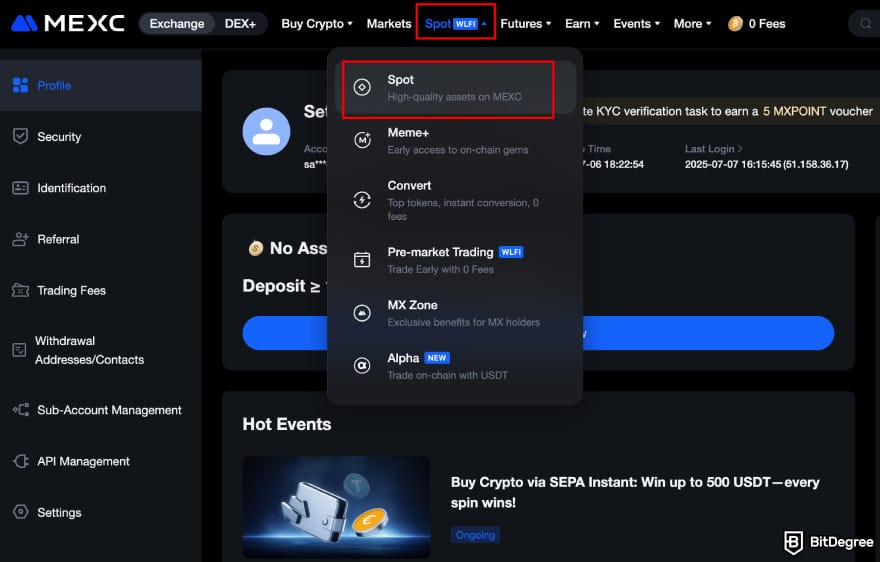This screenshot has height=562, width=880.
Task: Open Settings page
Action: 100,512
